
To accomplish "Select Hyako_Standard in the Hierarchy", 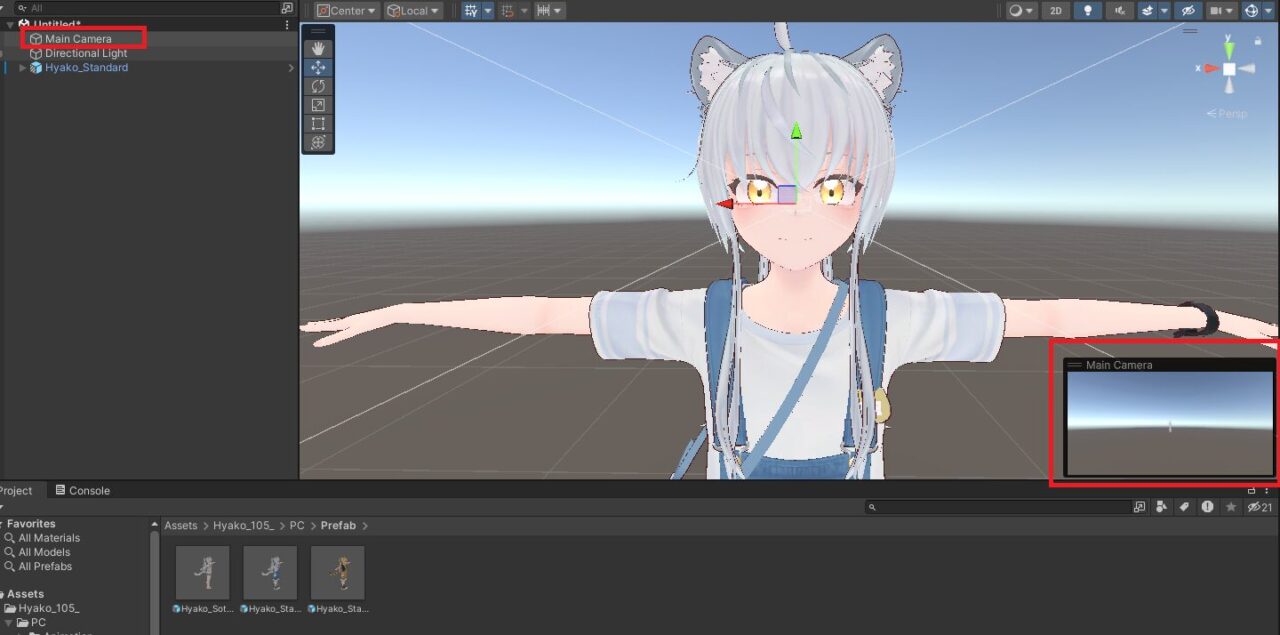I will tap(86, 68).
